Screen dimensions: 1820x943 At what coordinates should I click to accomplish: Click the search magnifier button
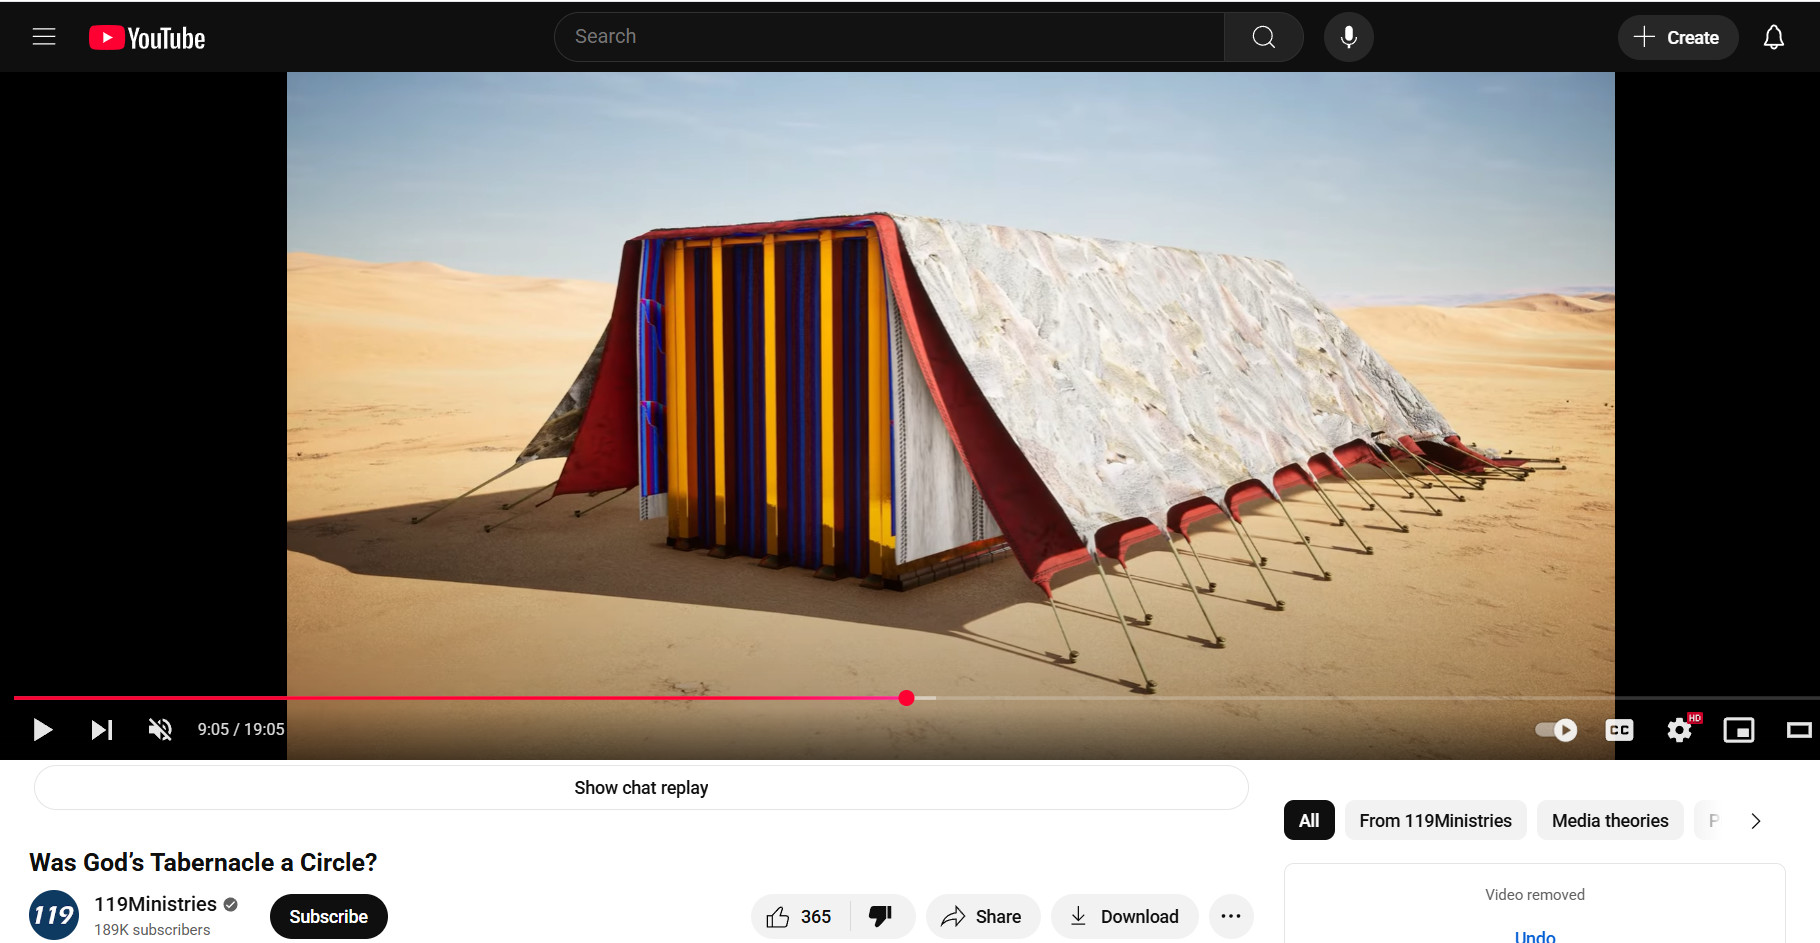coord(1263,37)
